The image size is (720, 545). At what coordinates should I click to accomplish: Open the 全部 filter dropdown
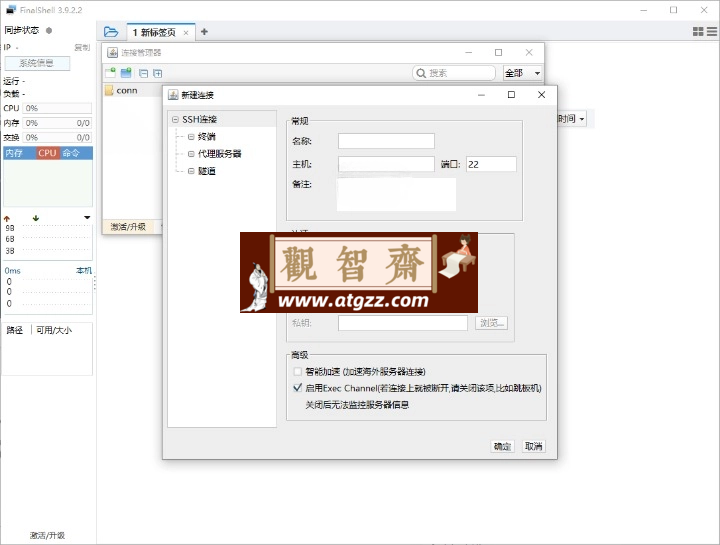[x=523, y=73]
